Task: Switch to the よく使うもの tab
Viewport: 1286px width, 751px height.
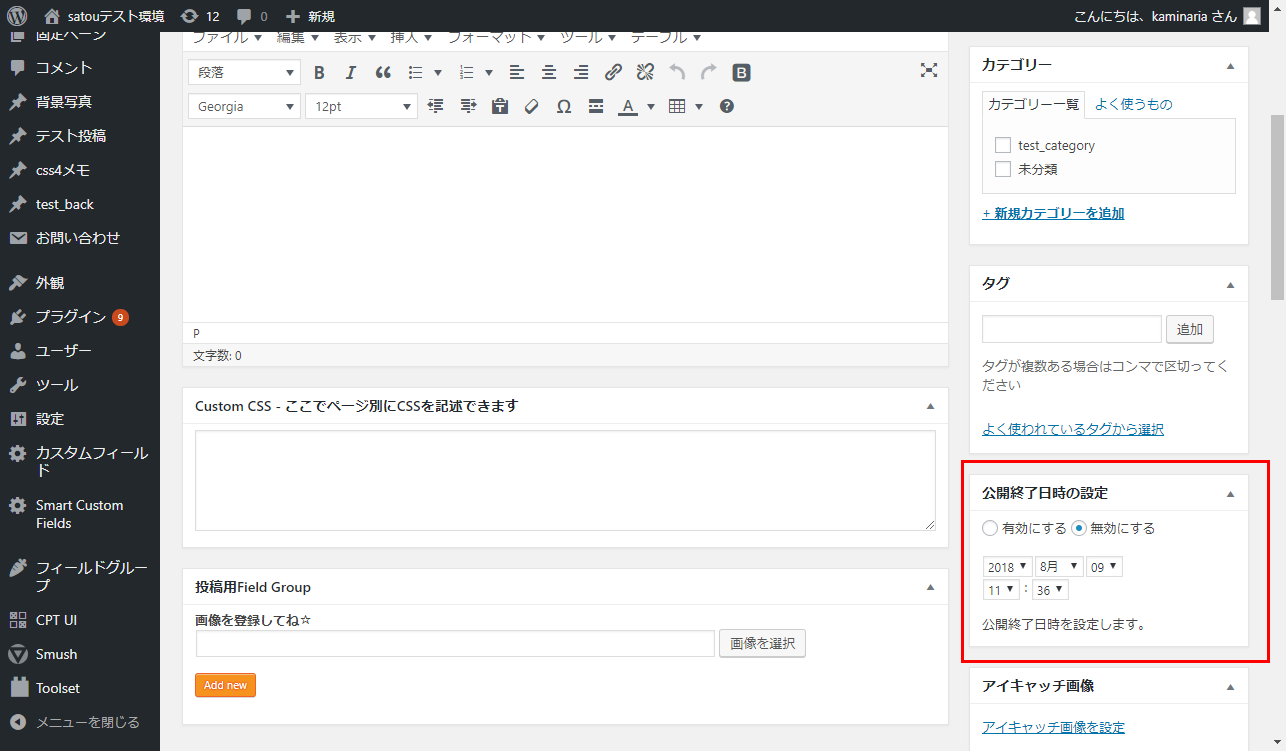Action: 1133,104
